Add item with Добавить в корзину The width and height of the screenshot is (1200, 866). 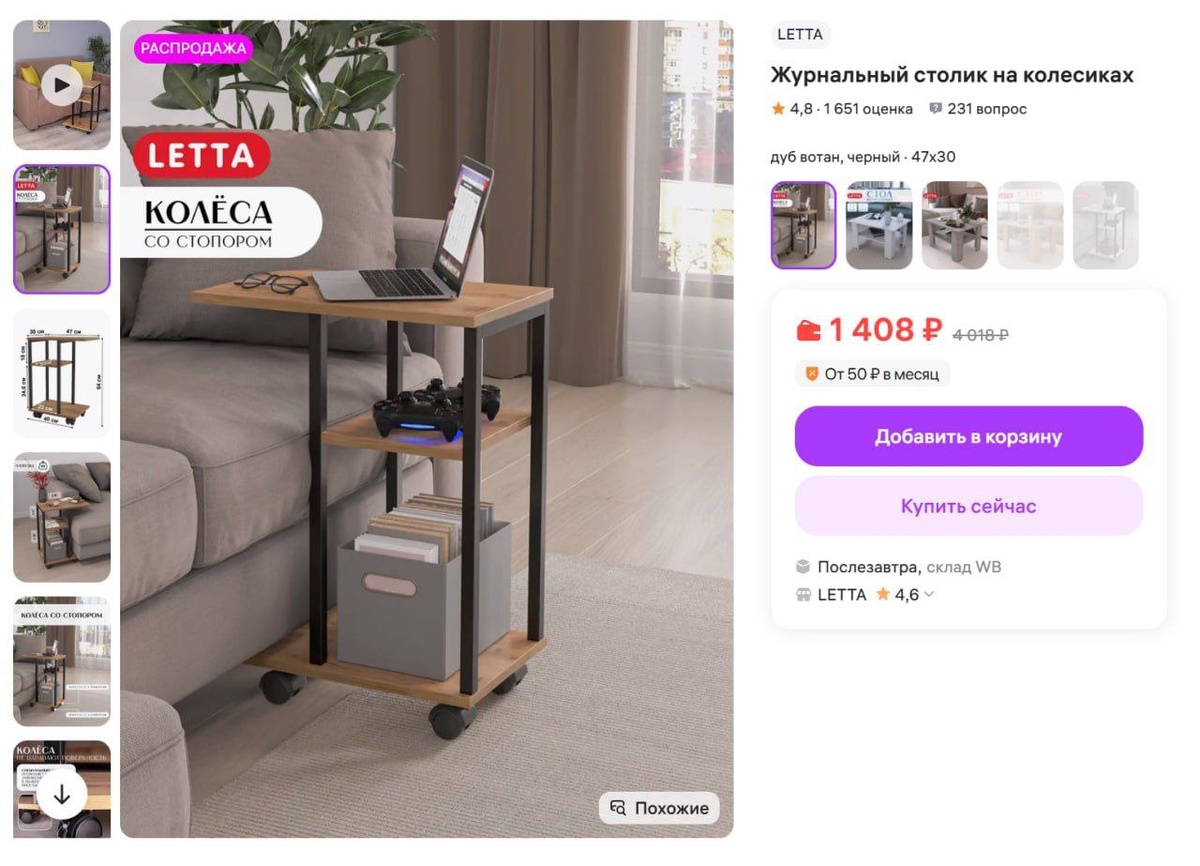pos(969,436)
